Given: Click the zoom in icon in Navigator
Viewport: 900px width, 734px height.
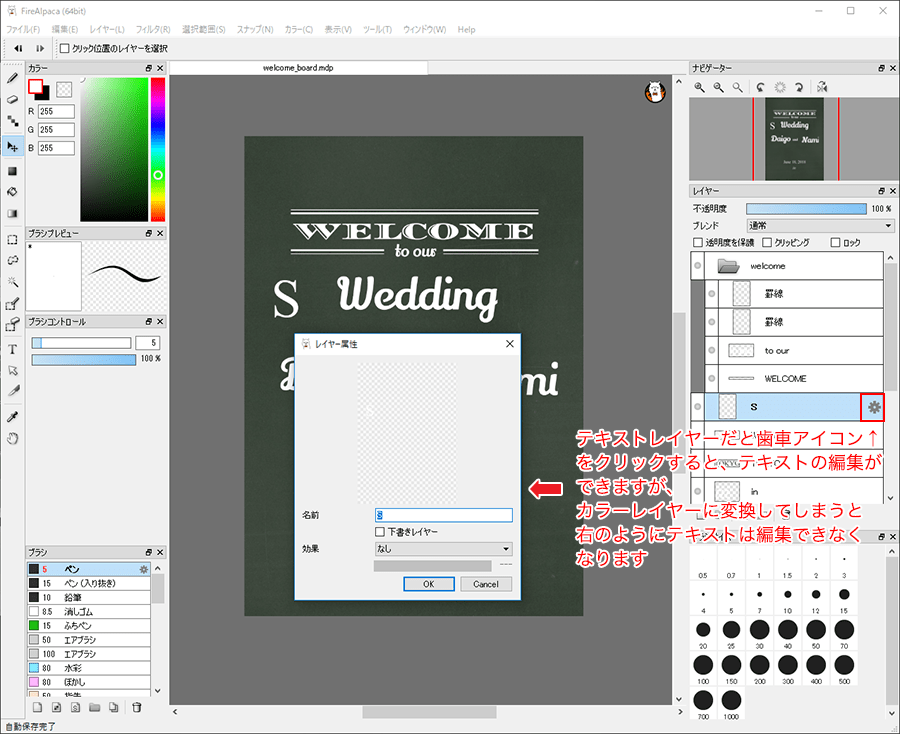Looking at the screenshot, I should click(x=700, y=87).
